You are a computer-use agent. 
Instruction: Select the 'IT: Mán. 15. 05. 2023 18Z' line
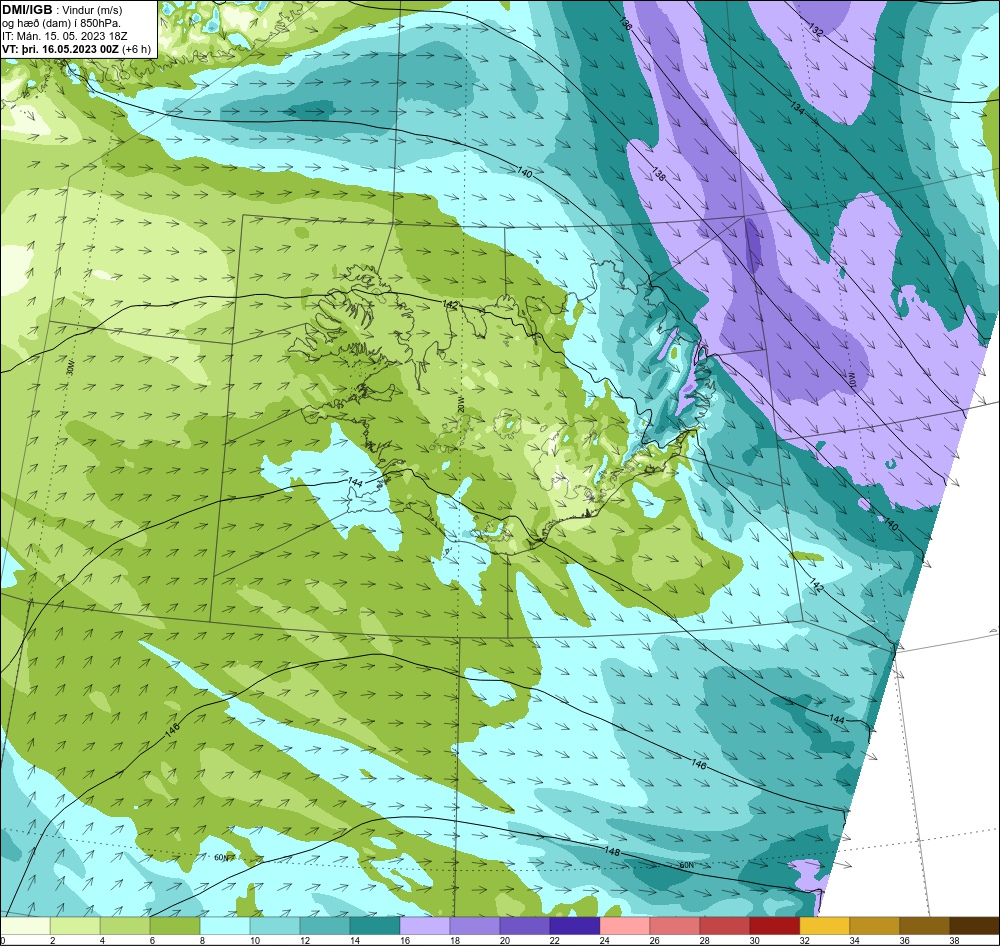coord(64,36)
